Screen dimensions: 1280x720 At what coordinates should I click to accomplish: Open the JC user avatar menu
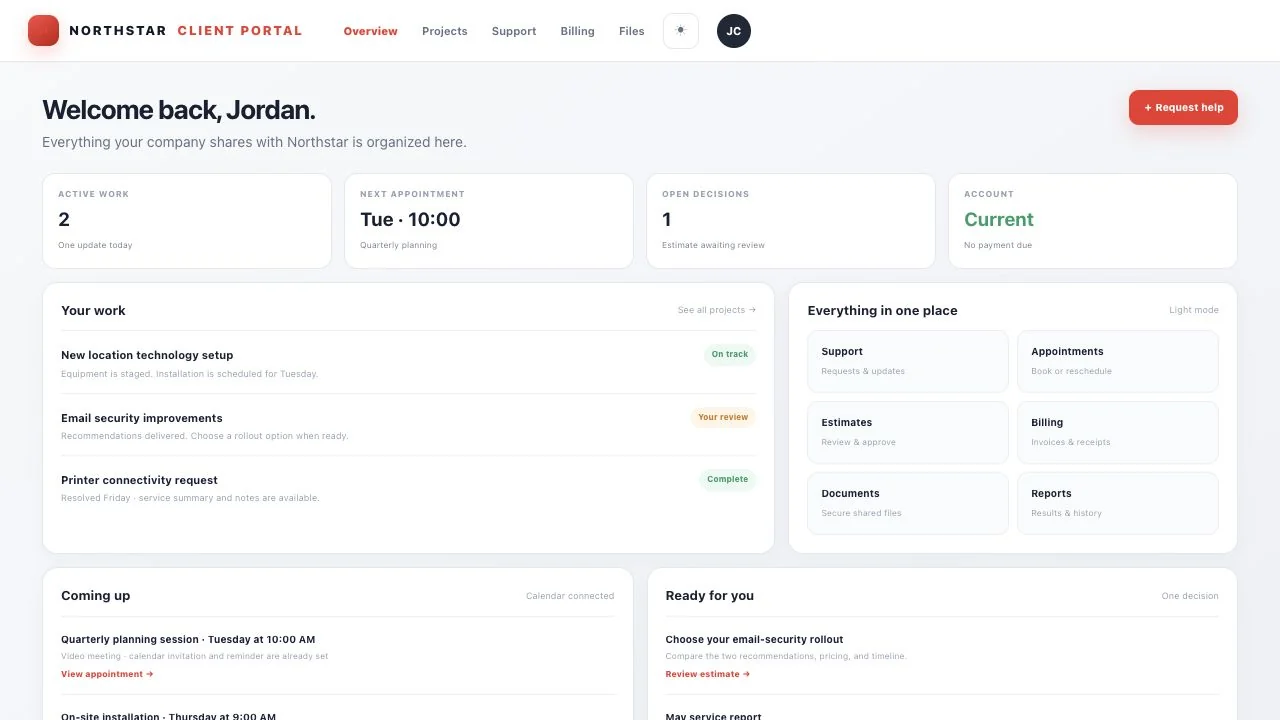734,31
